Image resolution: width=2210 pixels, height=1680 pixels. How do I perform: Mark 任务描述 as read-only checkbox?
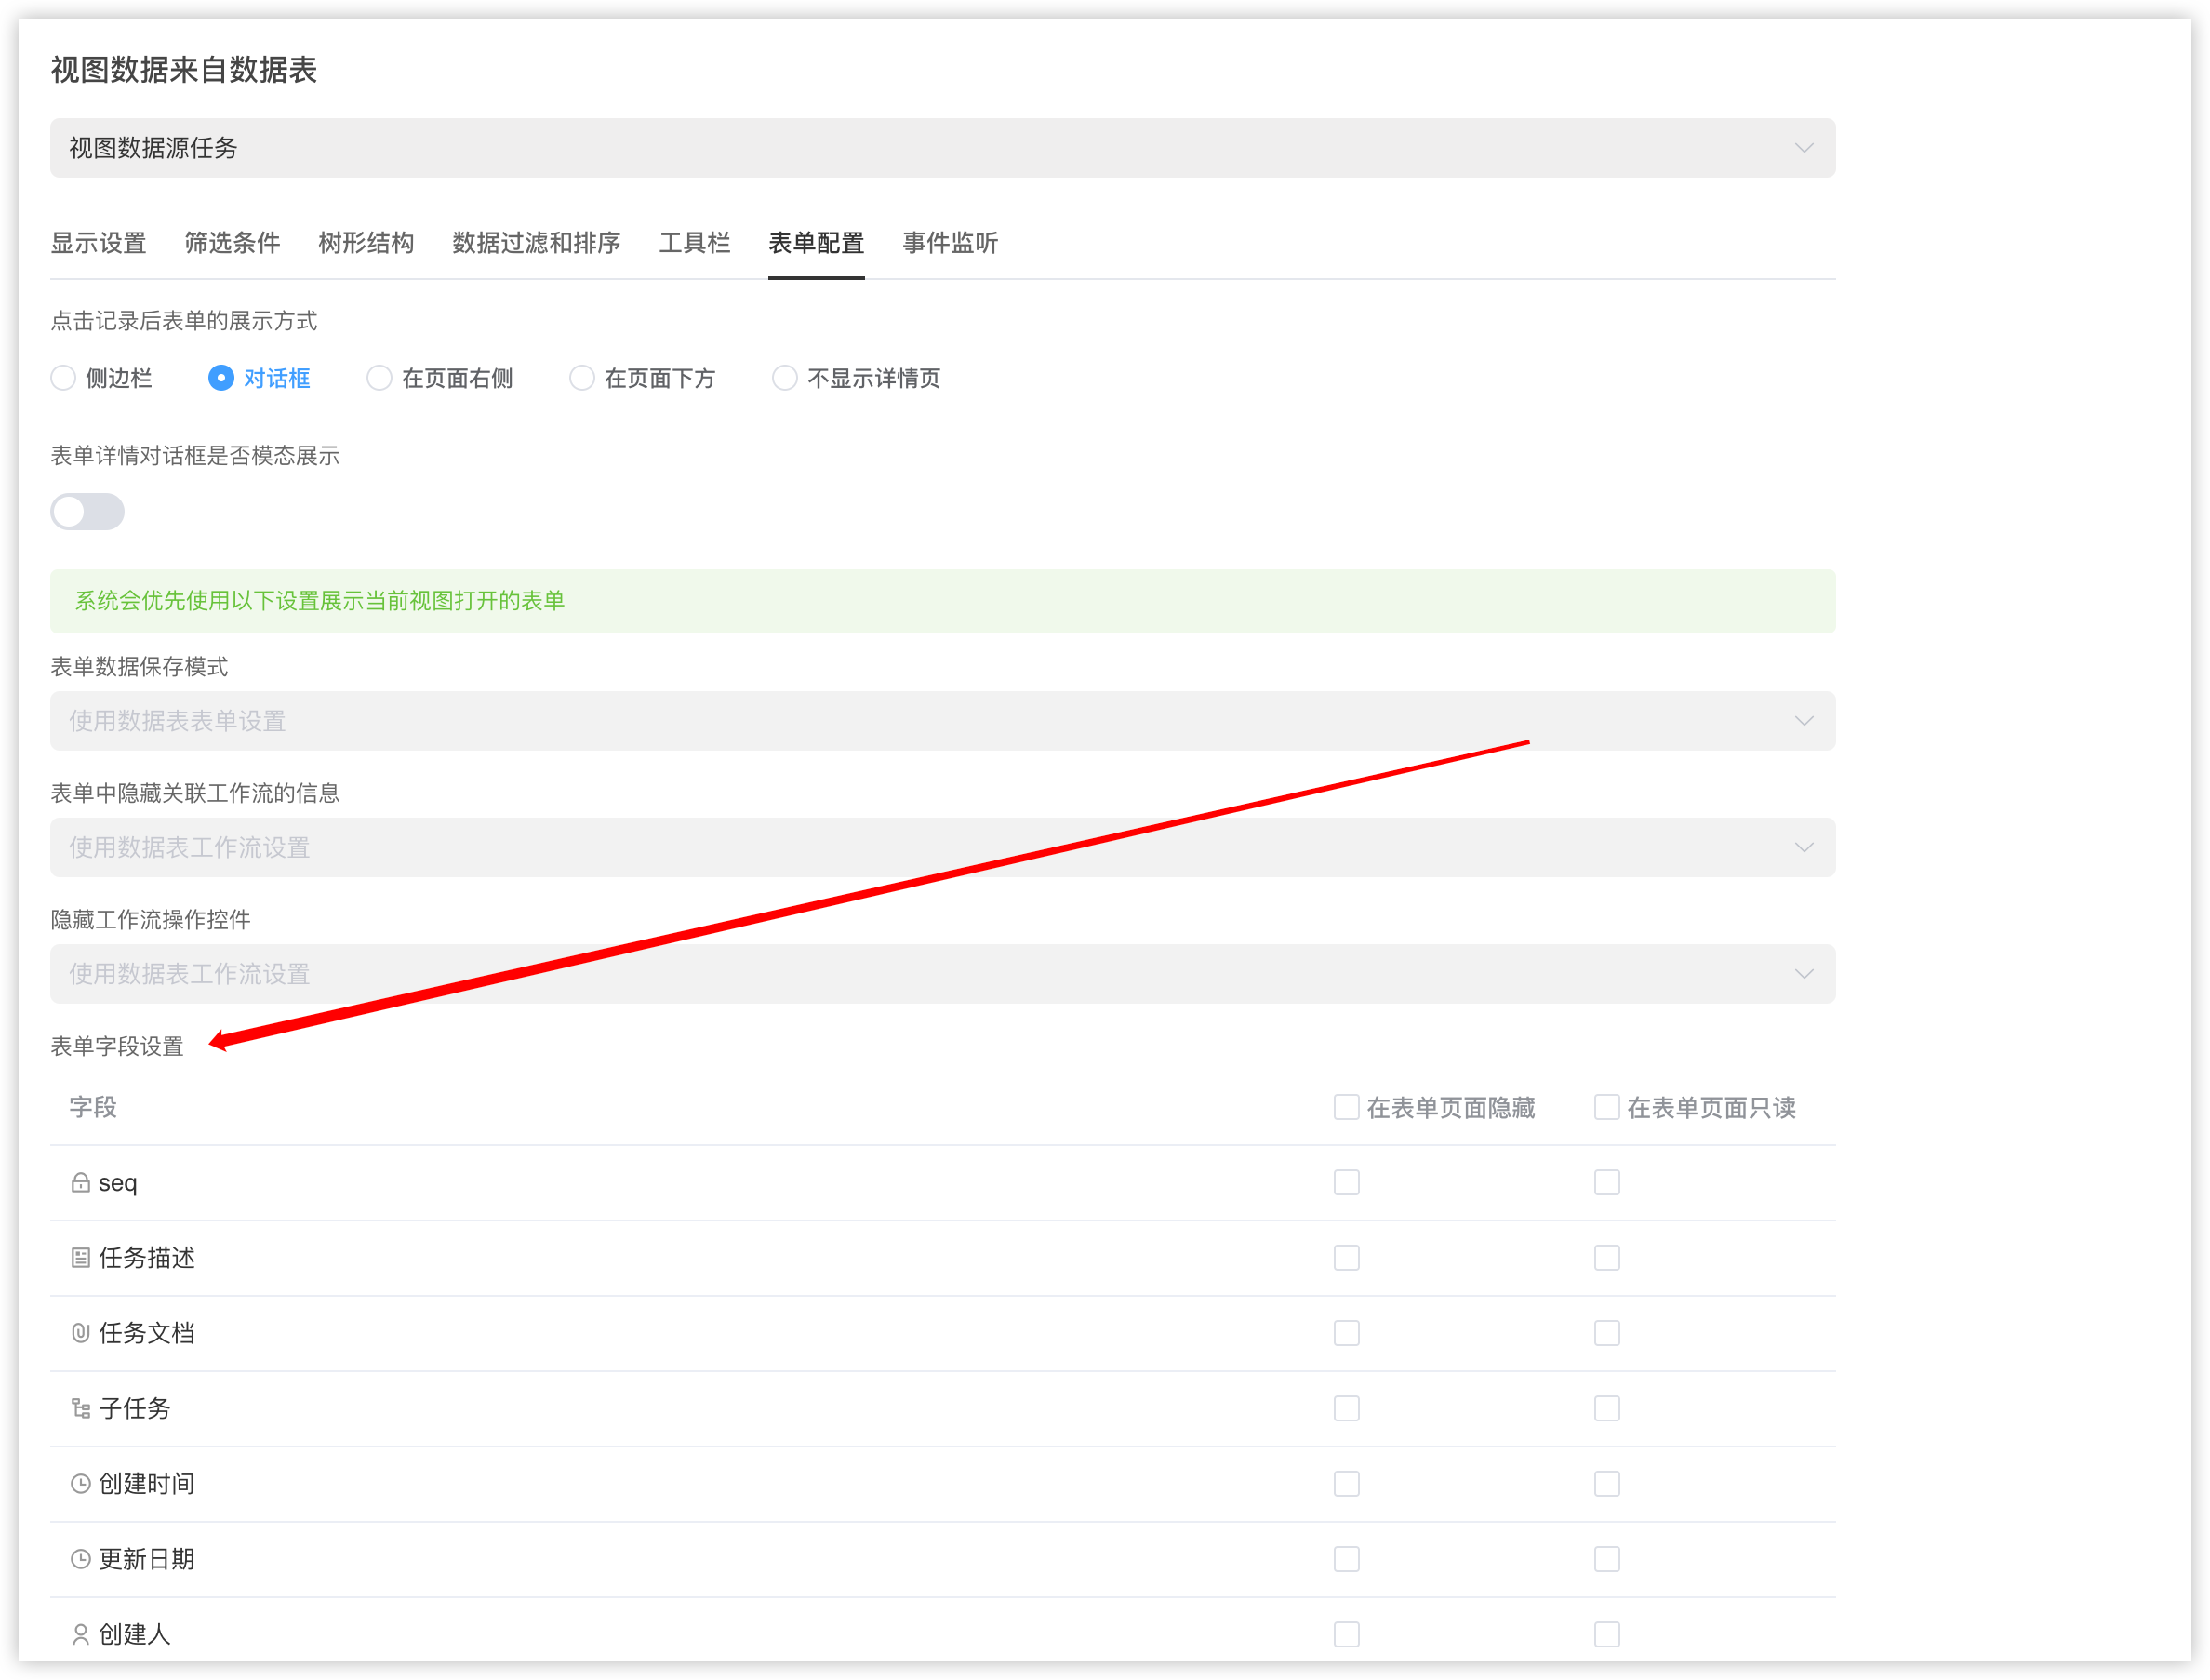pos(1606,1258)
